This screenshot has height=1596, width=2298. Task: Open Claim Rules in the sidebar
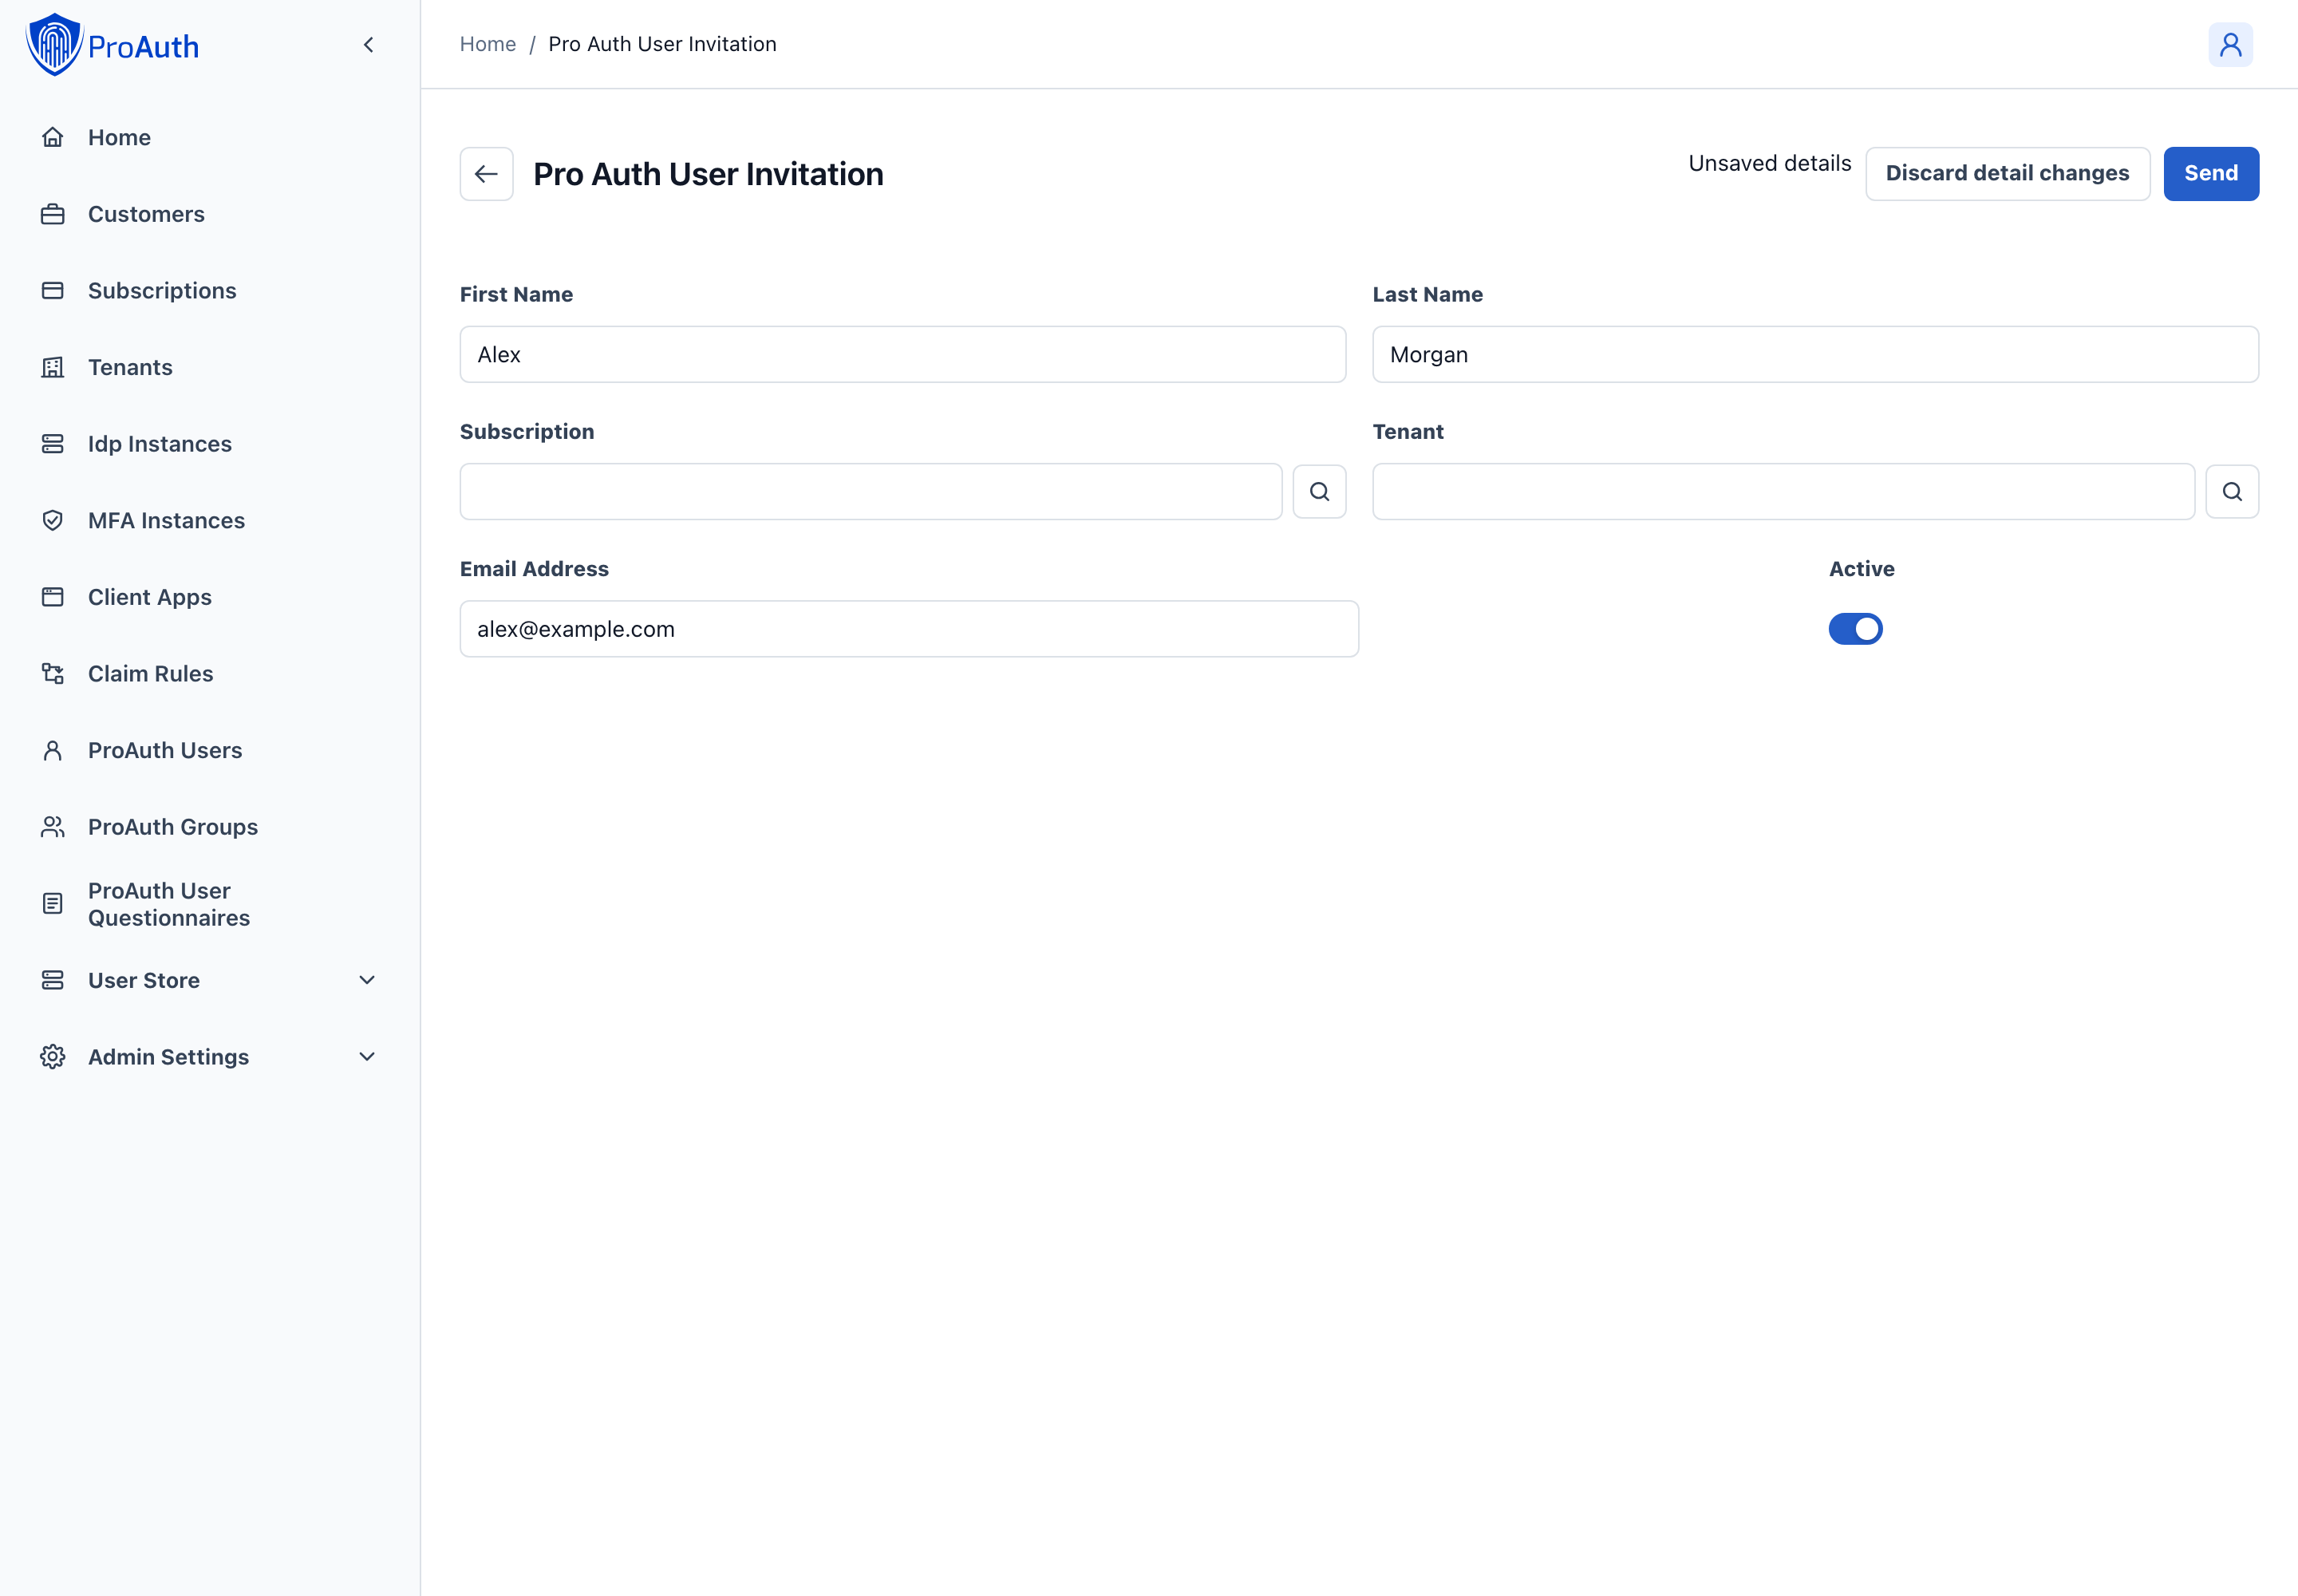pyautogui.click(x=210, y=674)
